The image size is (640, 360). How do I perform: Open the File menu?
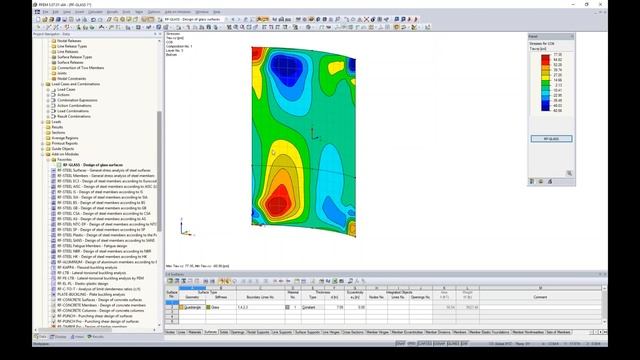tap(45, 12)
